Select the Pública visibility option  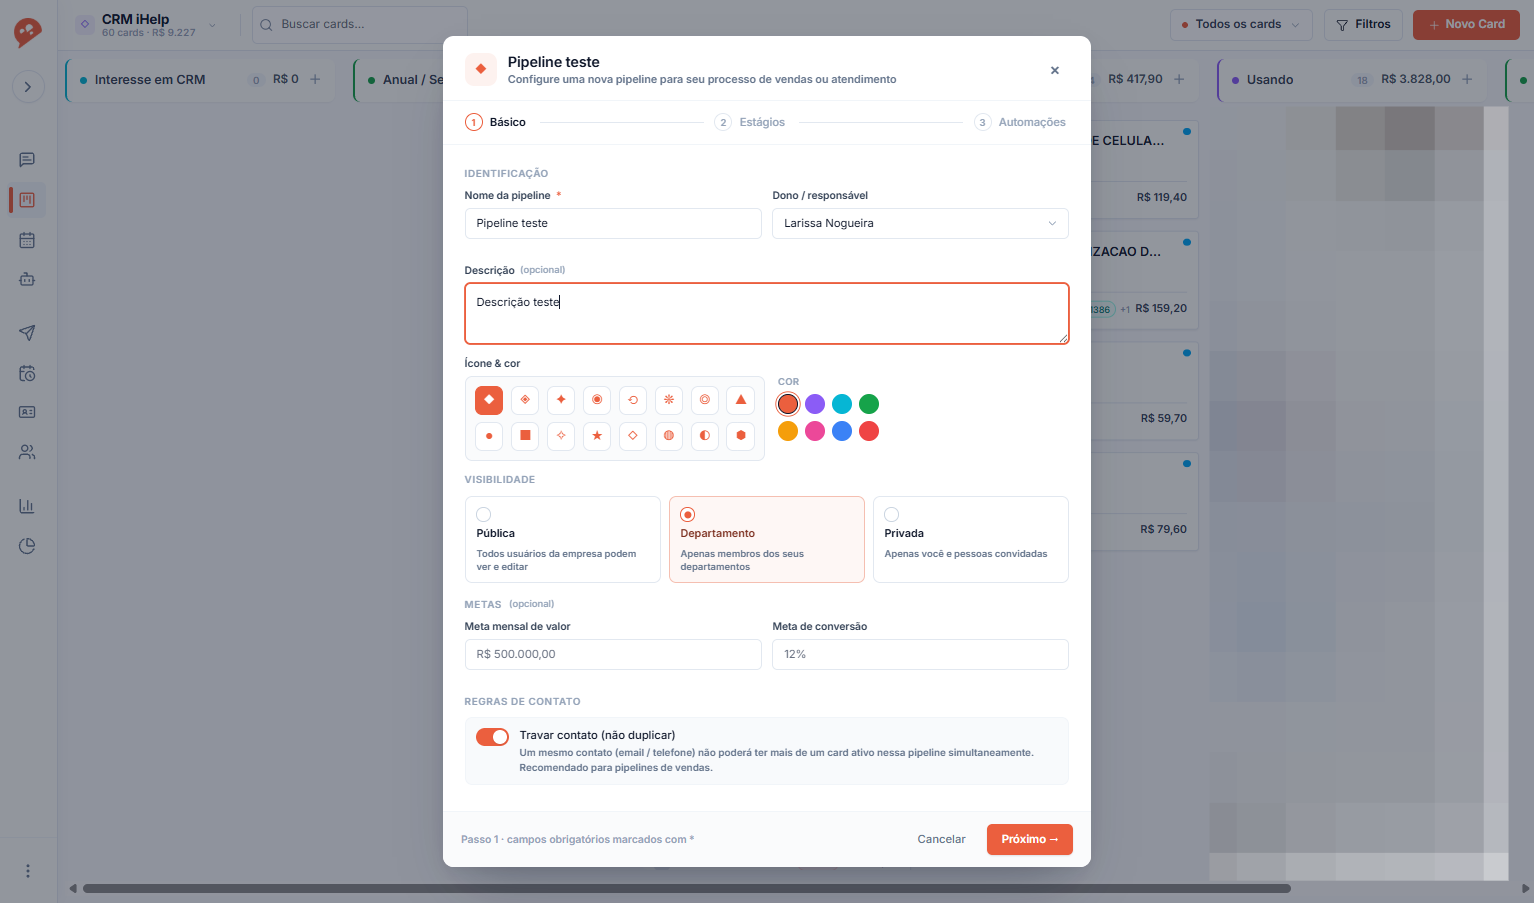point(563,539)
